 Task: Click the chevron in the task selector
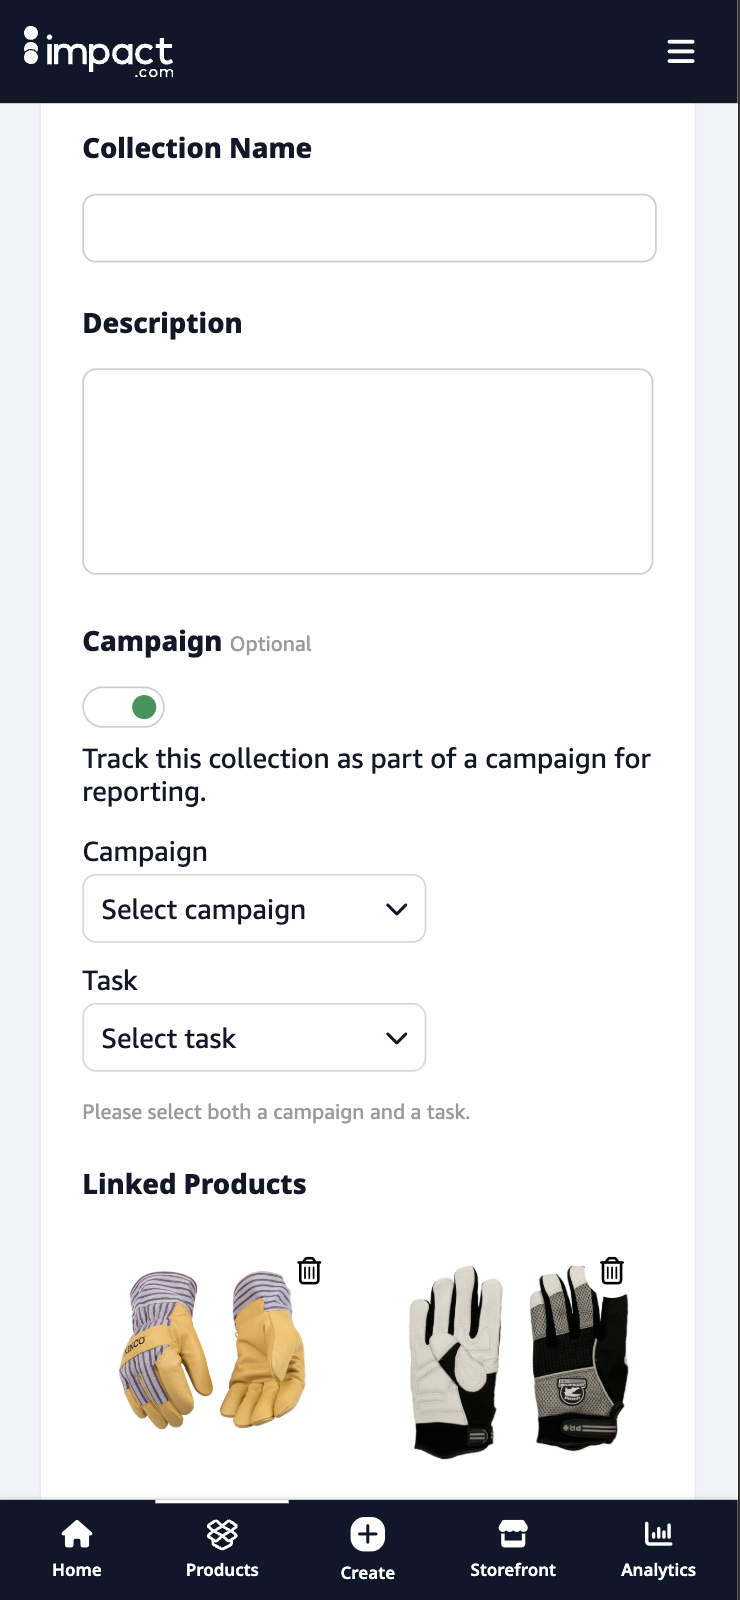[x=397, y=1038]
